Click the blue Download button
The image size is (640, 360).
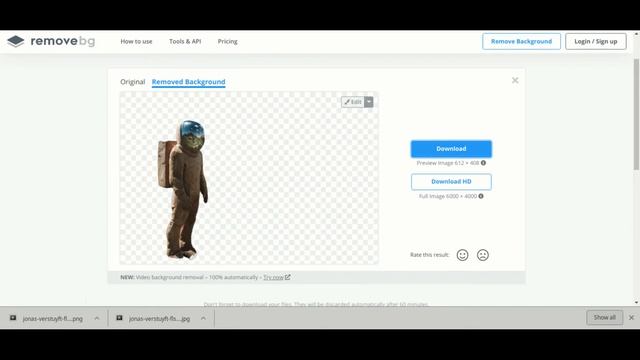[451, 149]
